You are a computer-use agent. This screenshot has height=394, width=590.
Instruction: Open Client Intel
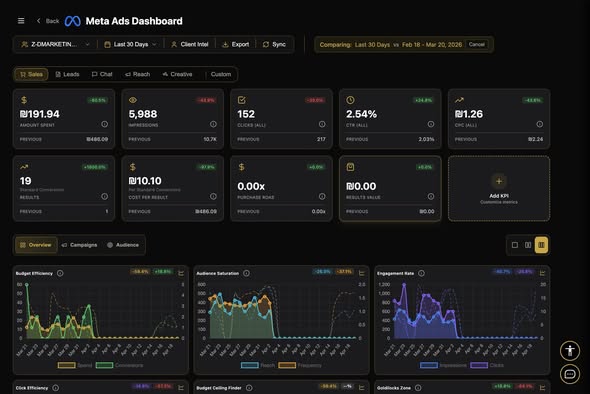coord(190,44)
